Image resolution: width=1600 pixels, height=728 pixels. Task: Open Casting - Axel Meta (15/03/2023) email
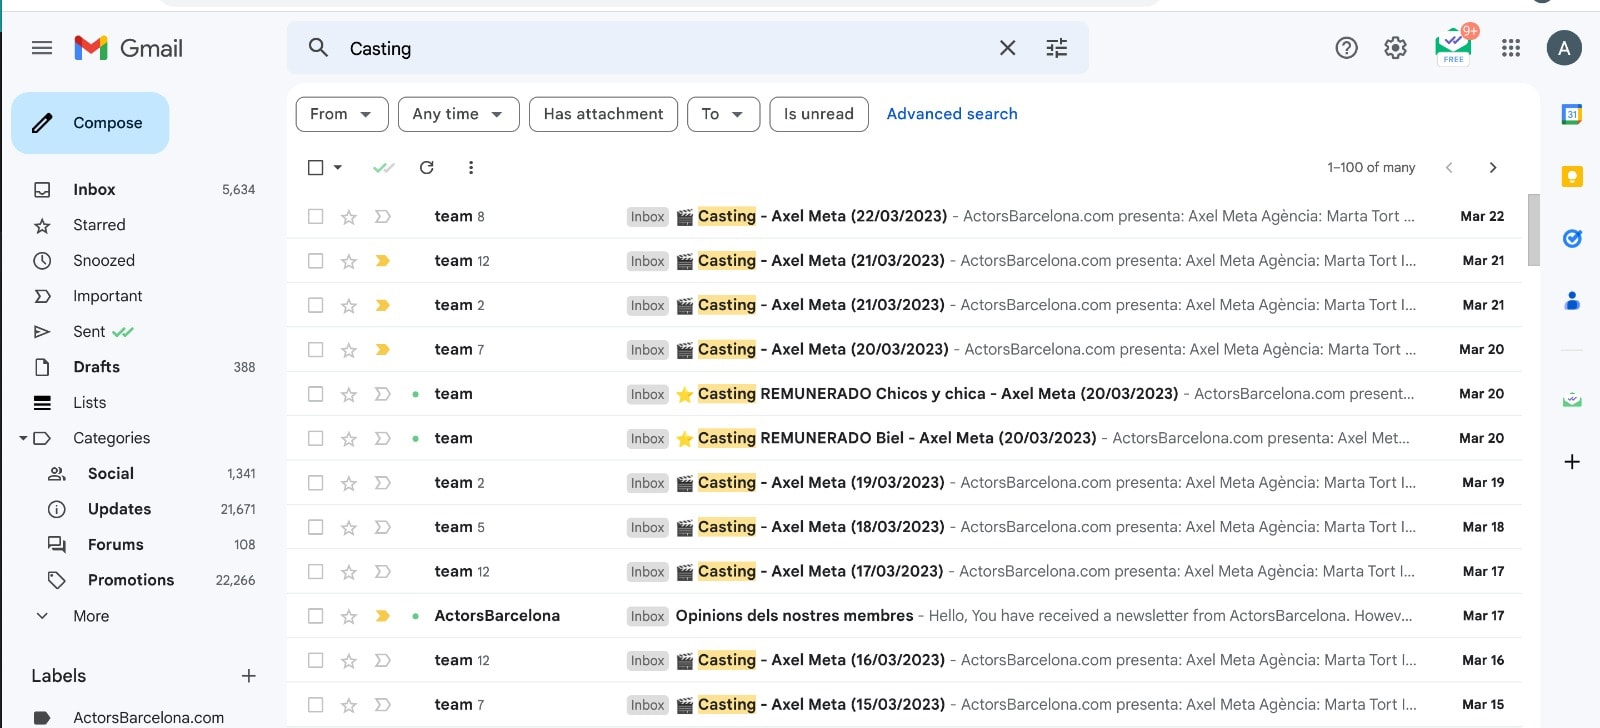(x=904, y=705)
